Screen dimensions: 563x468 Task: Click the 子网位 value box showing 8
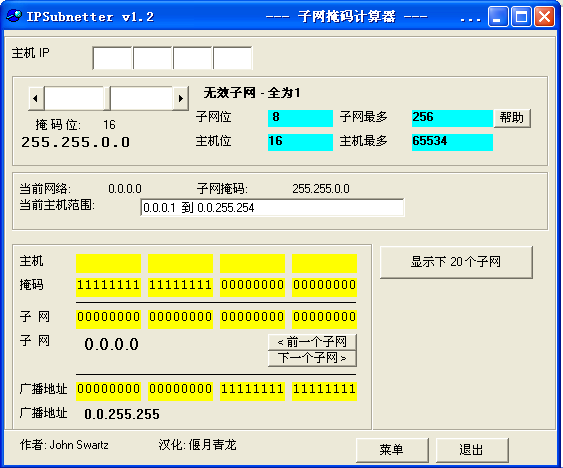pyautogui.click(x=300, y=118)
